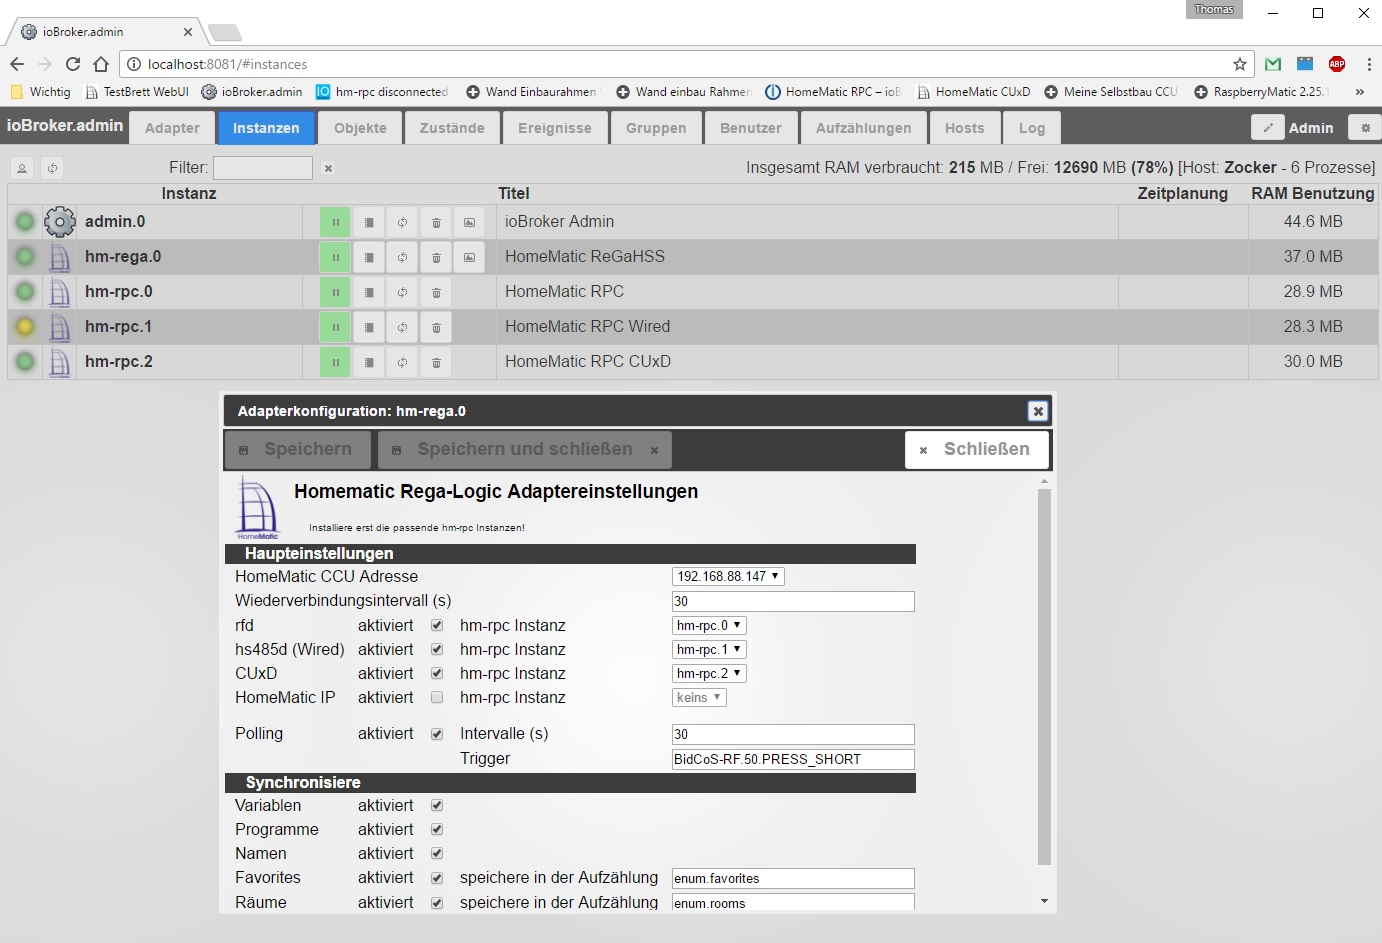Open web link icon for hm-rega.0

coord(469,257)
